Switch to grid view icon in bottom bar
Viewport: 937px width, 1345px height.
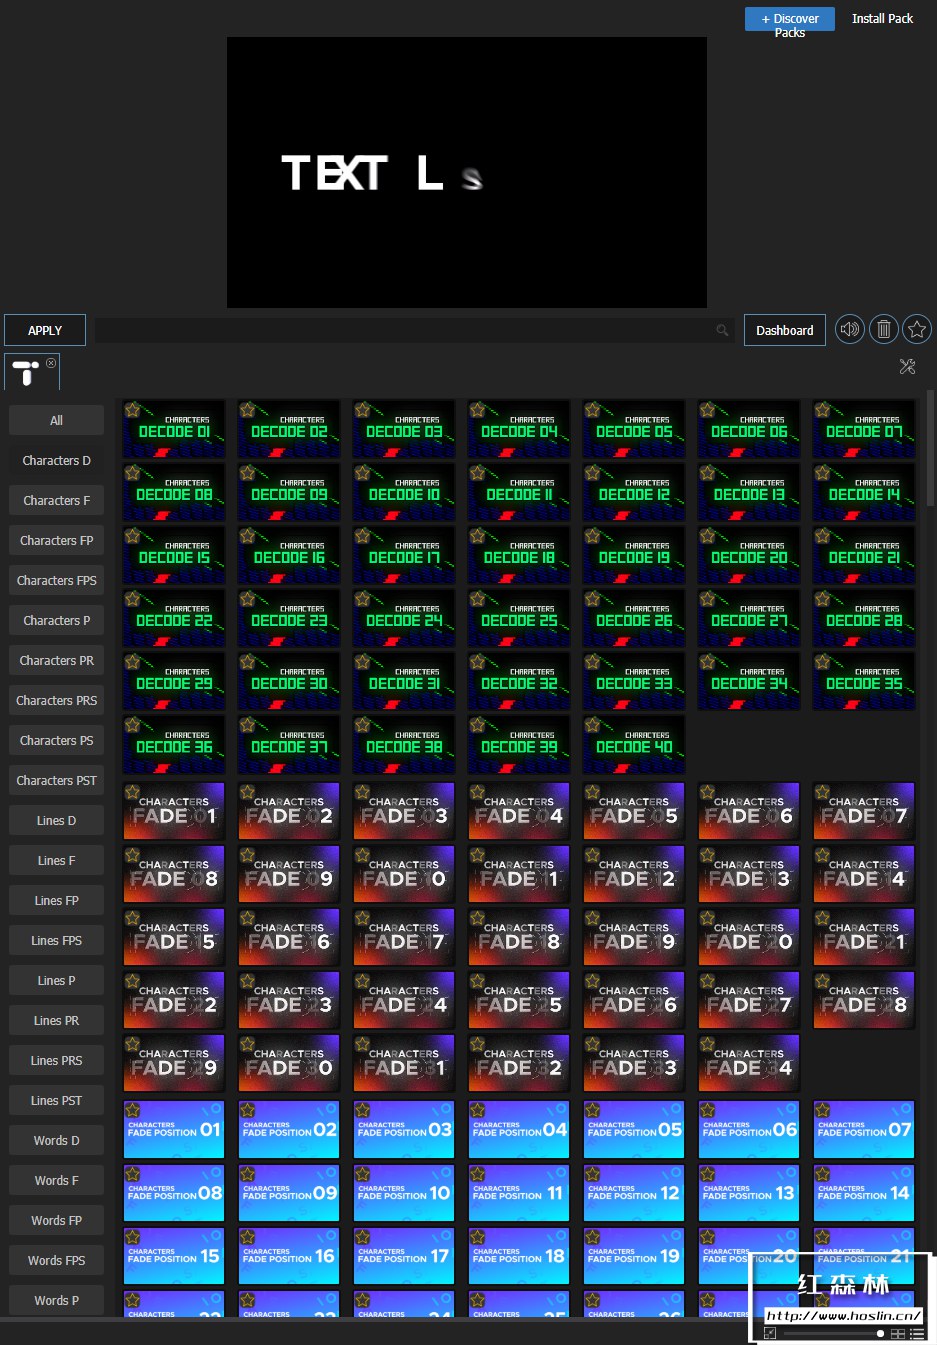coord(898,1333)
